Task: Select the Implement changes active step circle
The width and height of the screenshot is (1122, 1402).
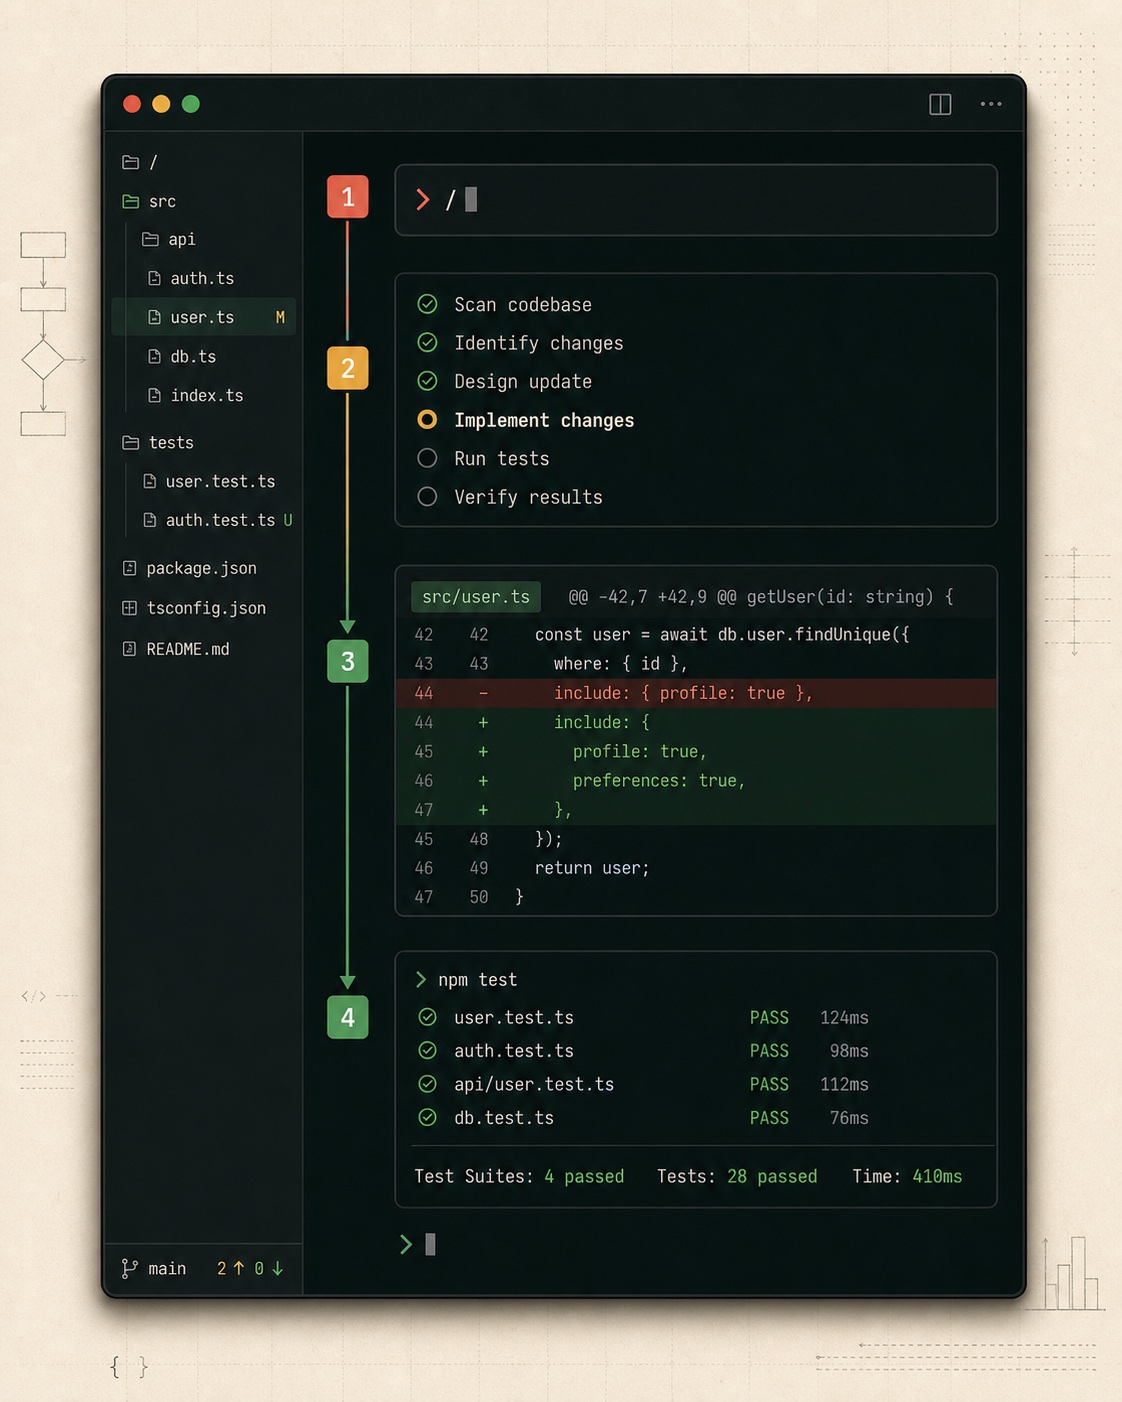Action: pyautogui.click(x=427, y=420)
